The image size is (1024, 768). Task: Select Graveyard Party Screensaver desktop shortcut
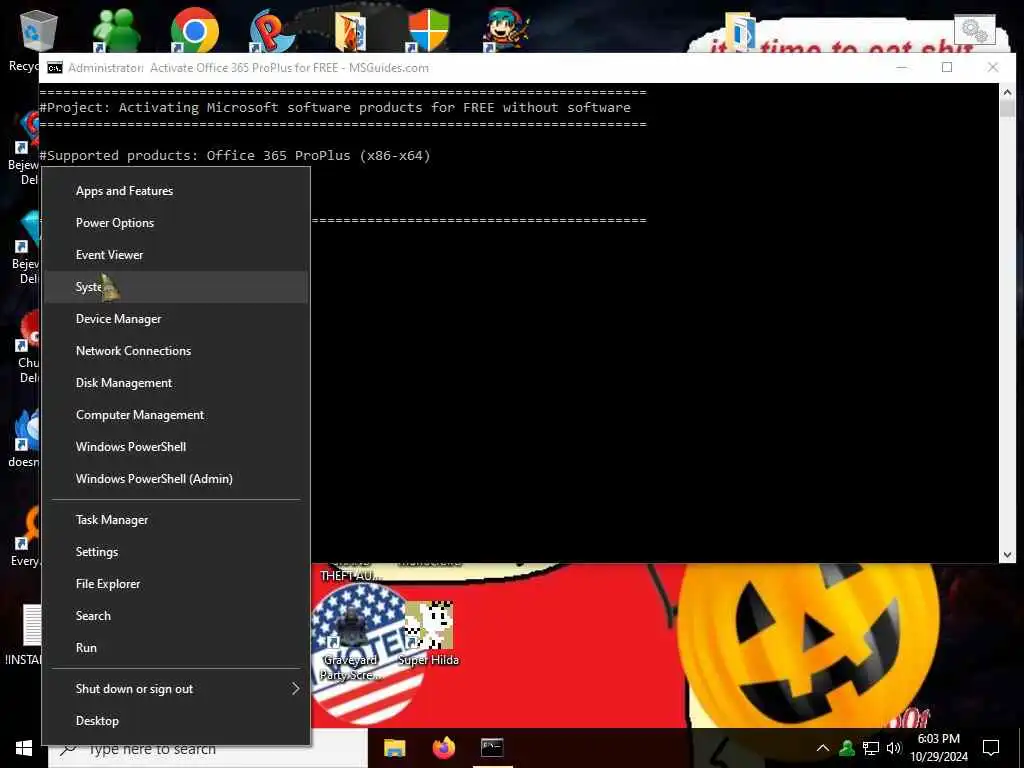coord(351,643)
